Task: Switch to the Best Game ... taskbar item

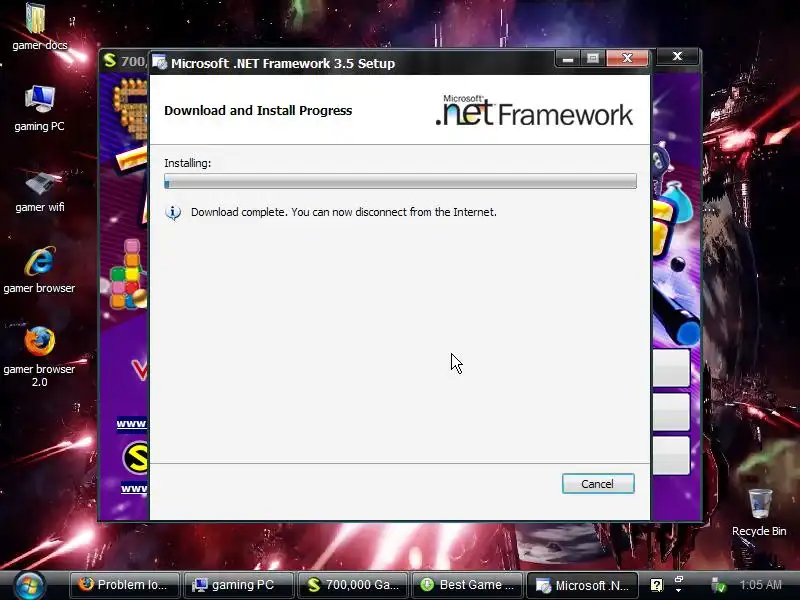Action: pyautogui.click(x=467, y=585)
